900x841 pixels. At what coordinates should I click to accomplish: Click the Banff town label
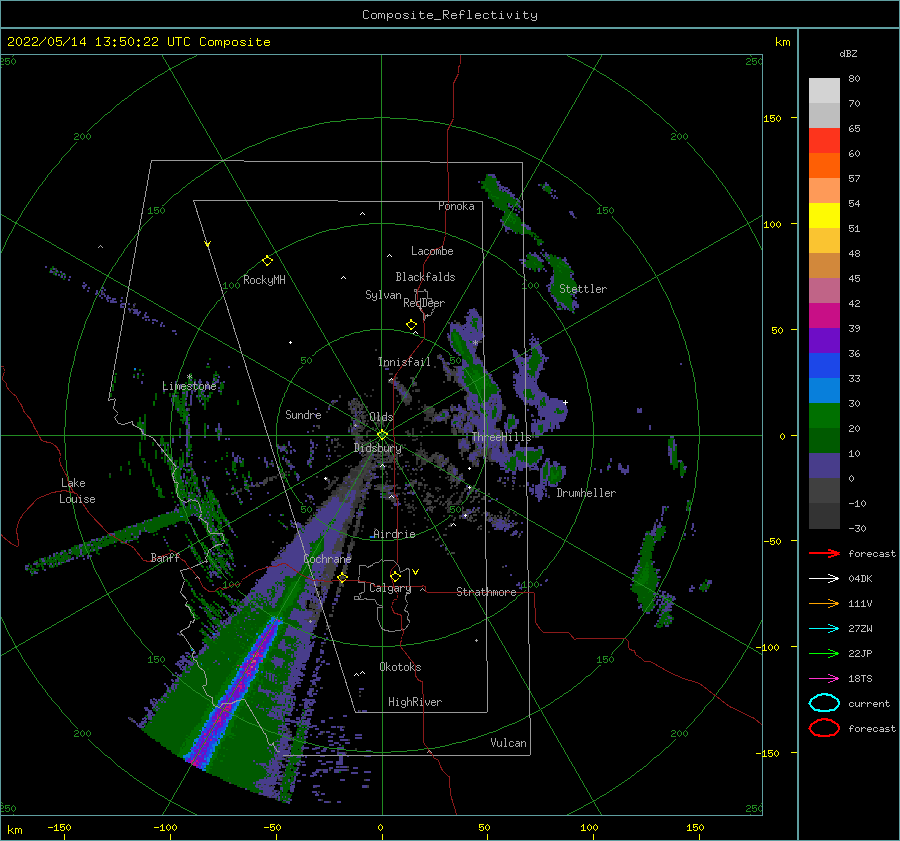(165, 557)
